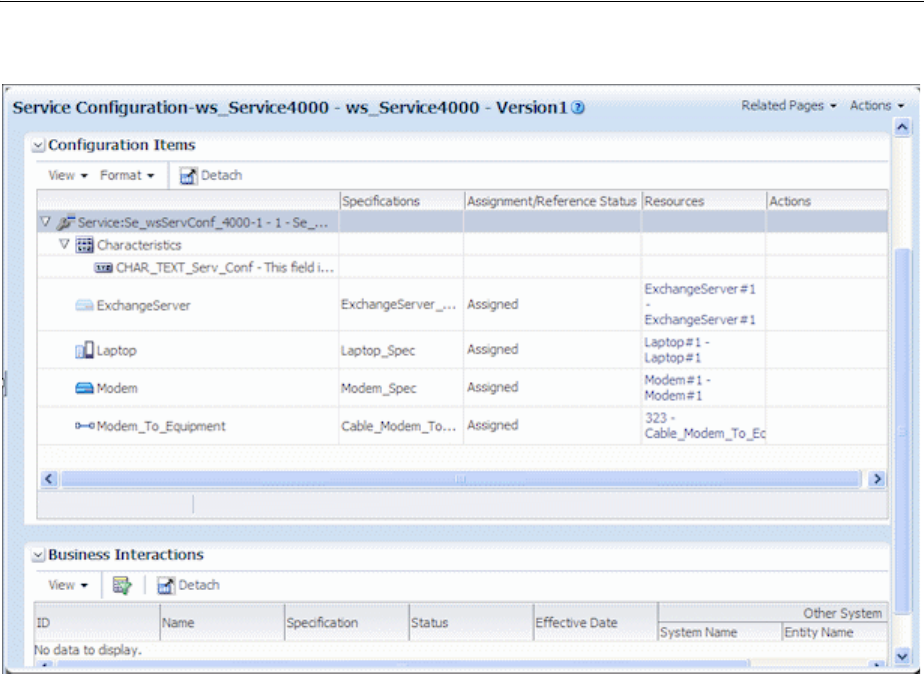This screenshot has height=674, width=924.
Task: Click the Detach icon in Configuration Items toolbar
Action: pyautogui.click(x=188, y=176)
